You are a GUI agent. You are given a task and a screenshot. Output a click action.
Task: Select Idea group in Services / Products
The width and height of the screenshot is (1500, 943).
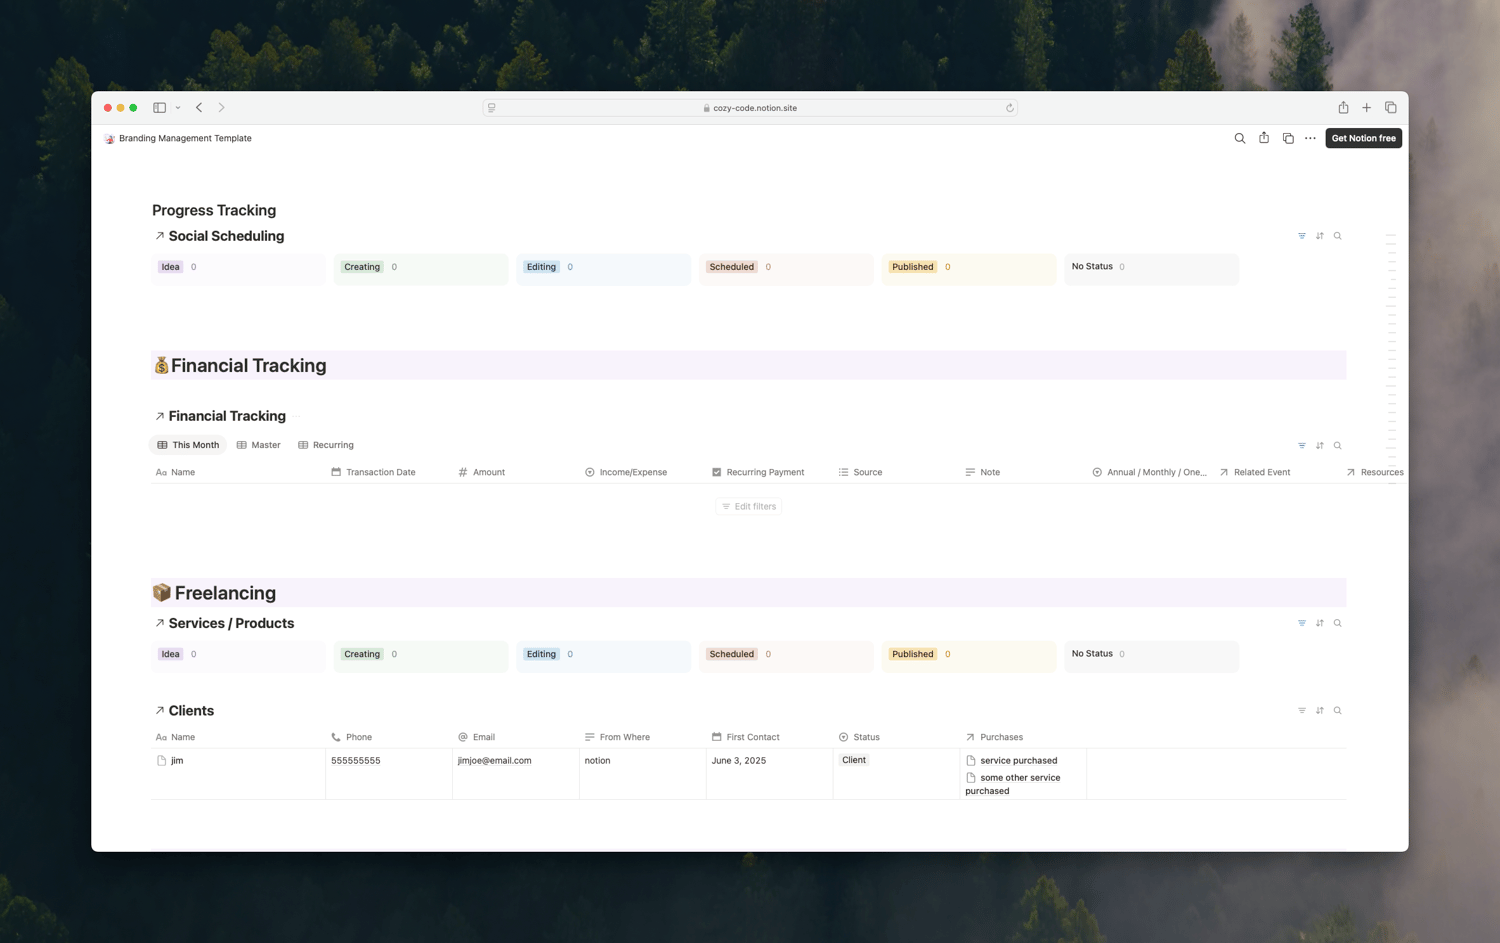[x=171, y=654]
